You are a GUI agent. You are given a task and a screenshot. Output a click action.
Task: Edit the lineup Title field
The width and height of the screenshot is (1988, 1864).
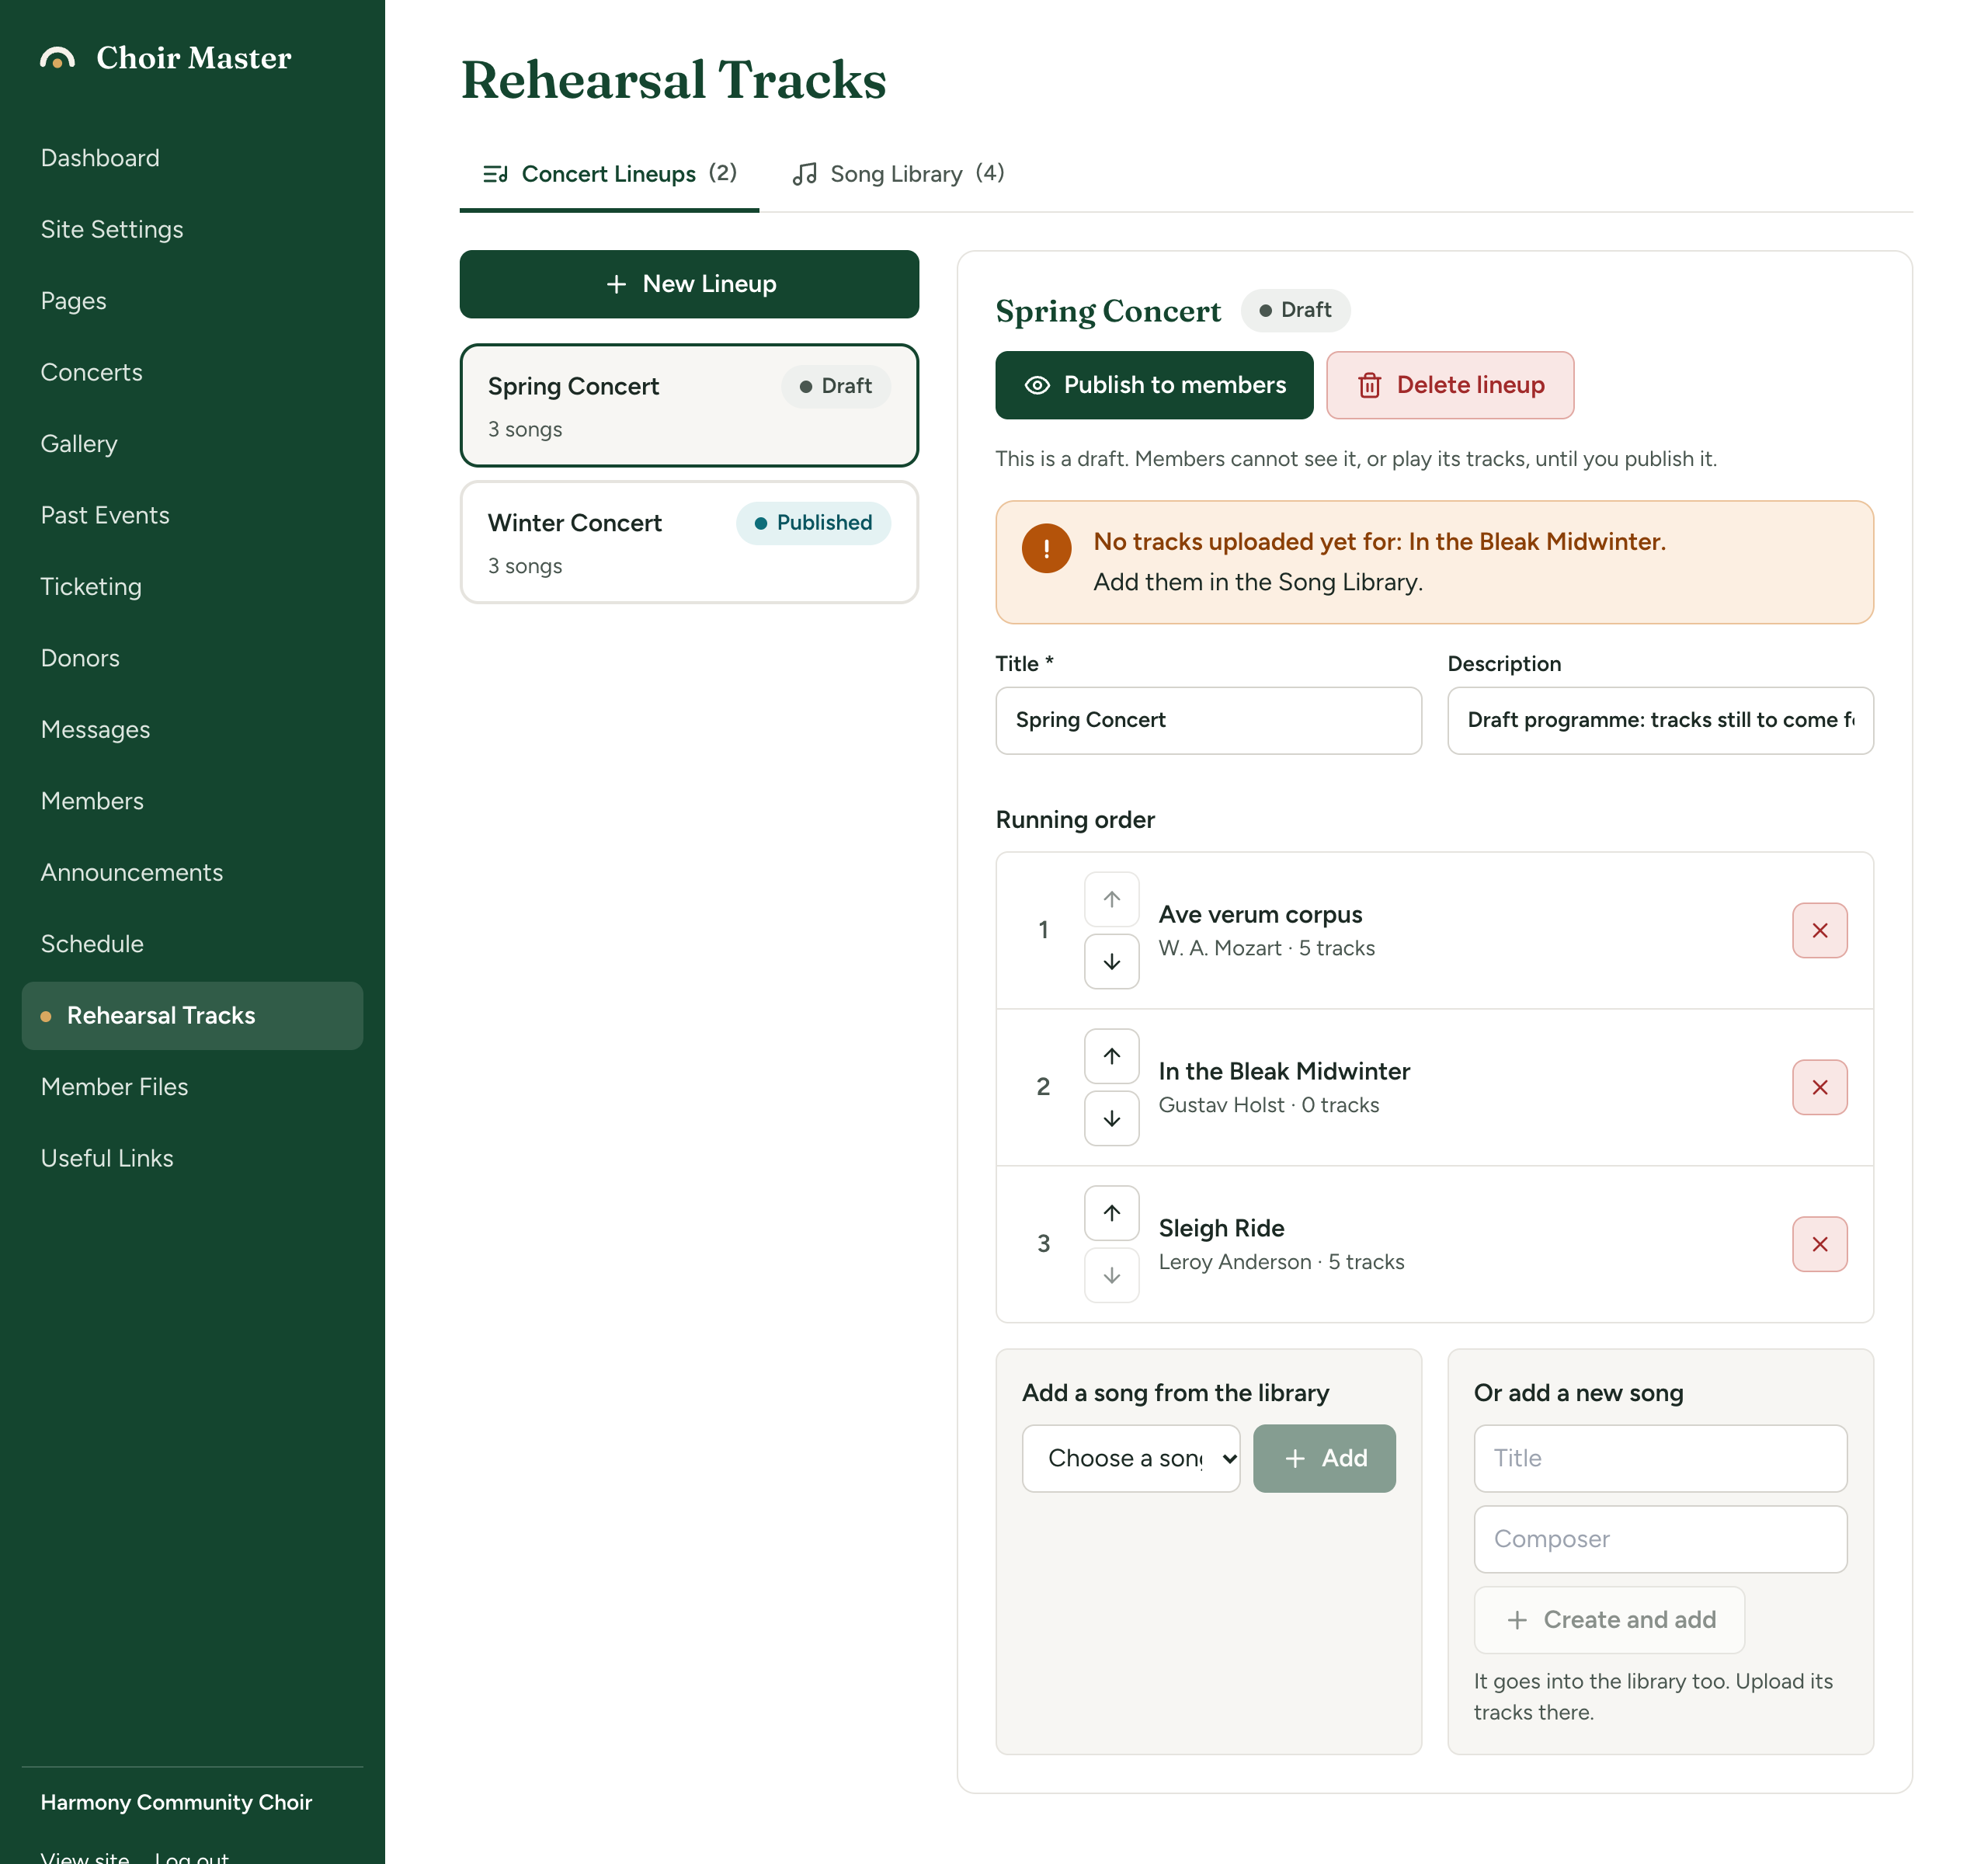(x=1208, y=720)
